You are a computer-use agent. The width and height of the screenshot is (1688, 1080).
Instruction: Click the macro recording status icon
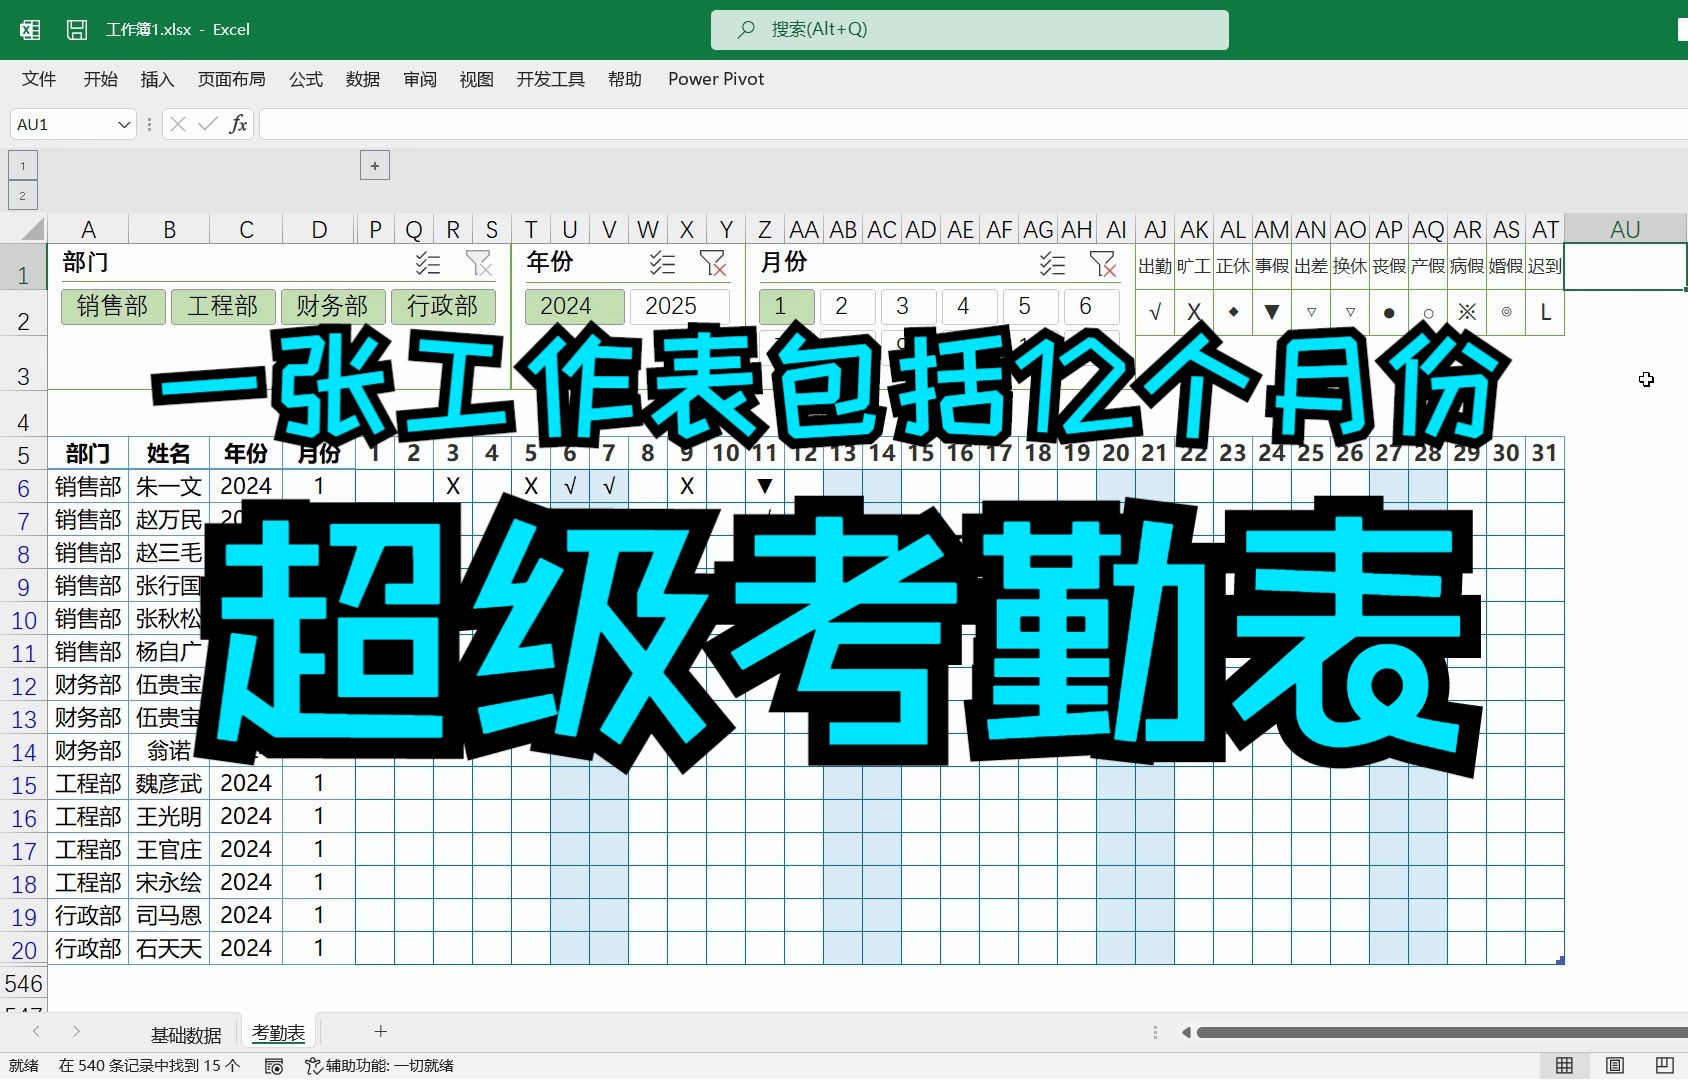274,1066
